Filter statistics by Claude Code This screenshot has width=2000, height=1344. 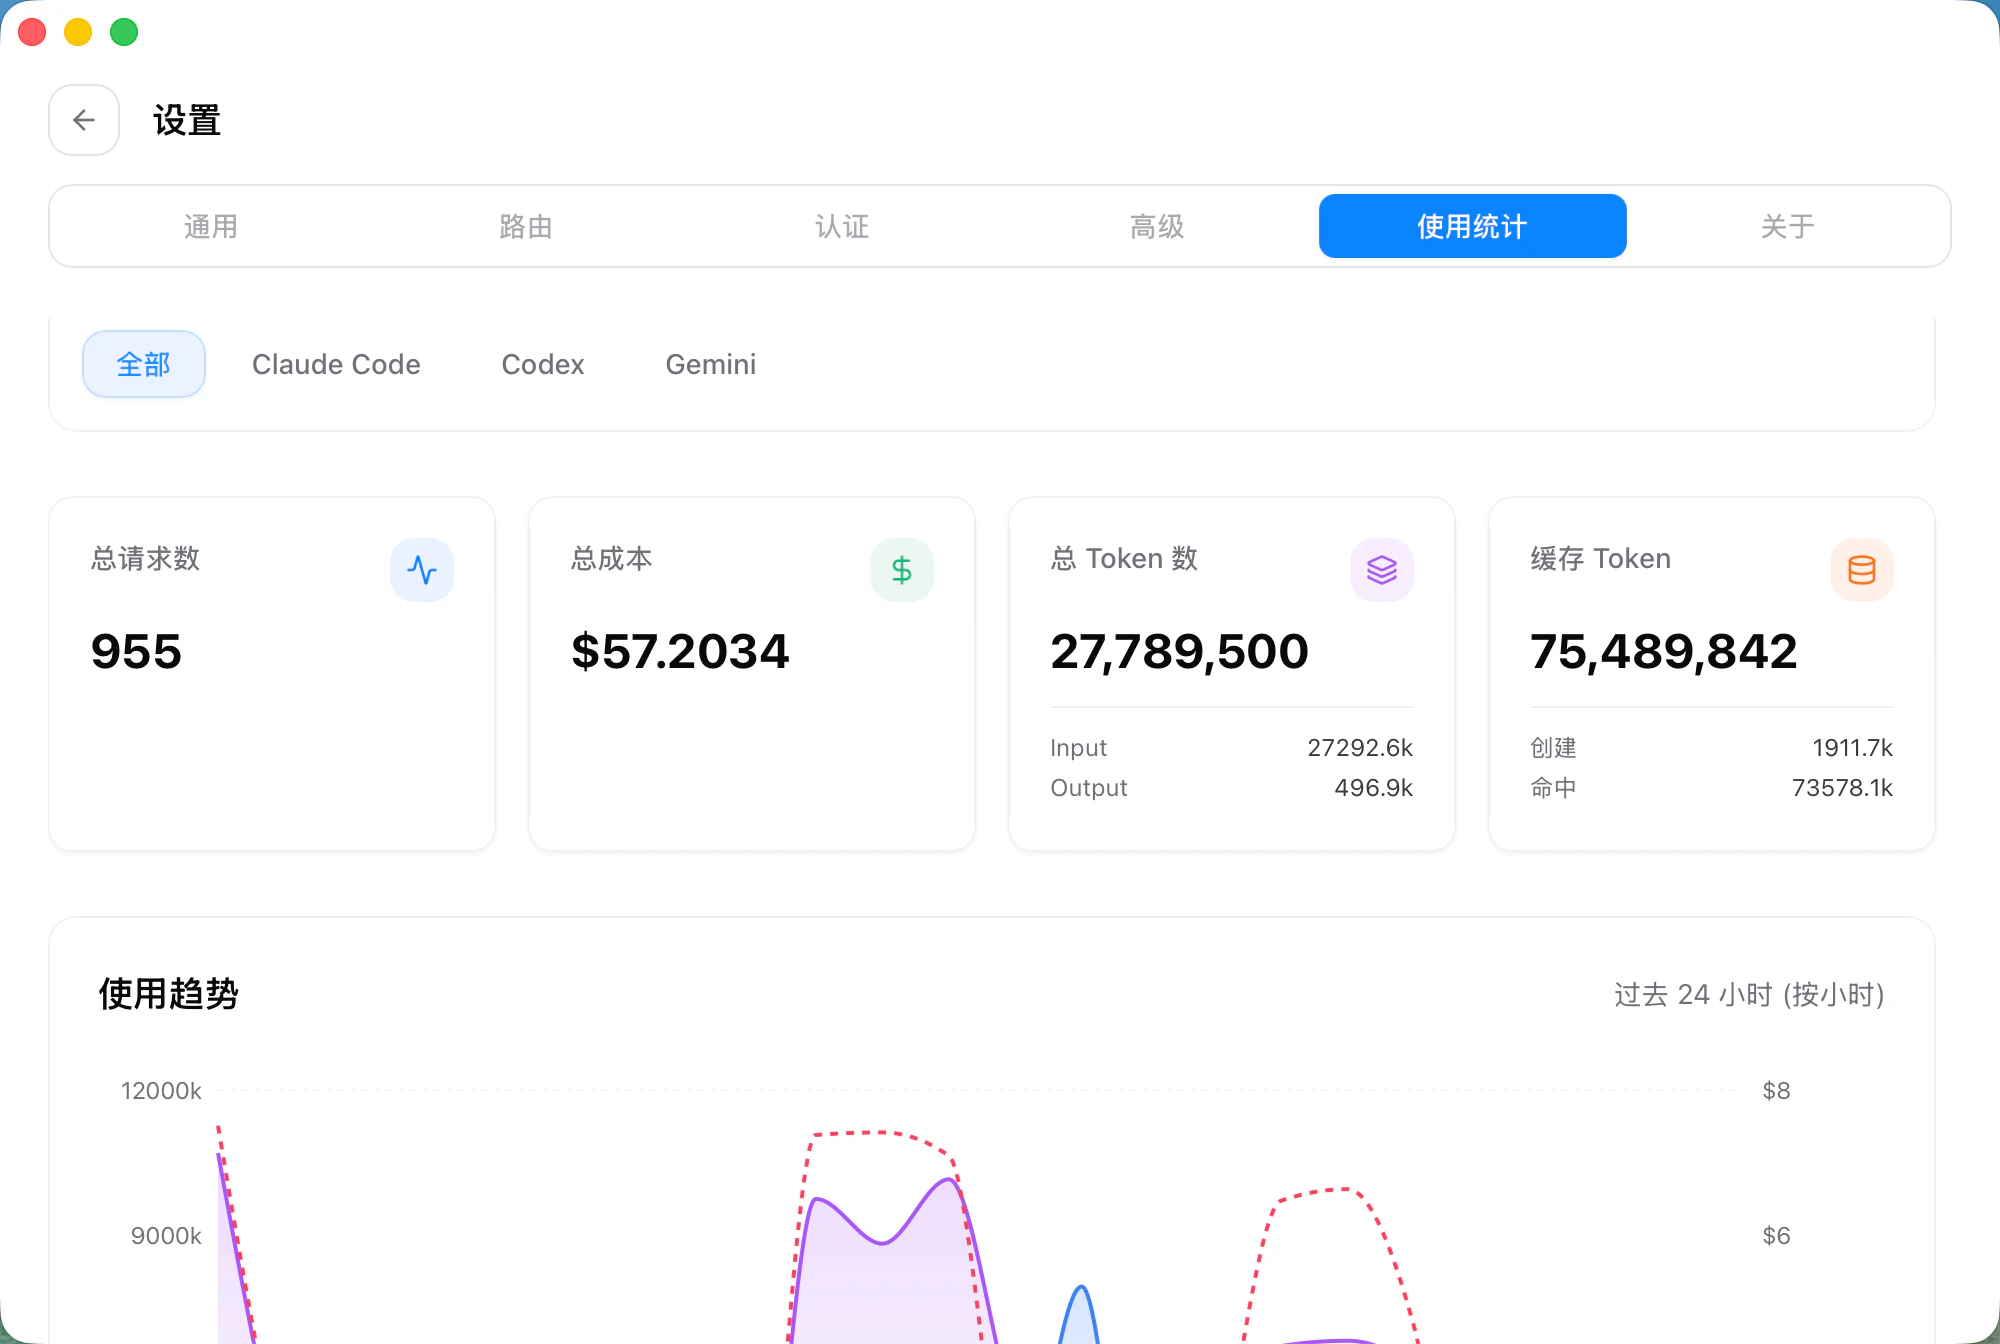[336, 364]
